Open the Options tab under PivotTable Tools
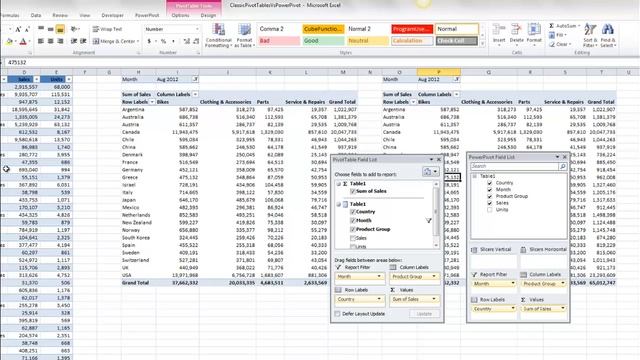This screenshot has height=360, width=640. pos(180,15)
